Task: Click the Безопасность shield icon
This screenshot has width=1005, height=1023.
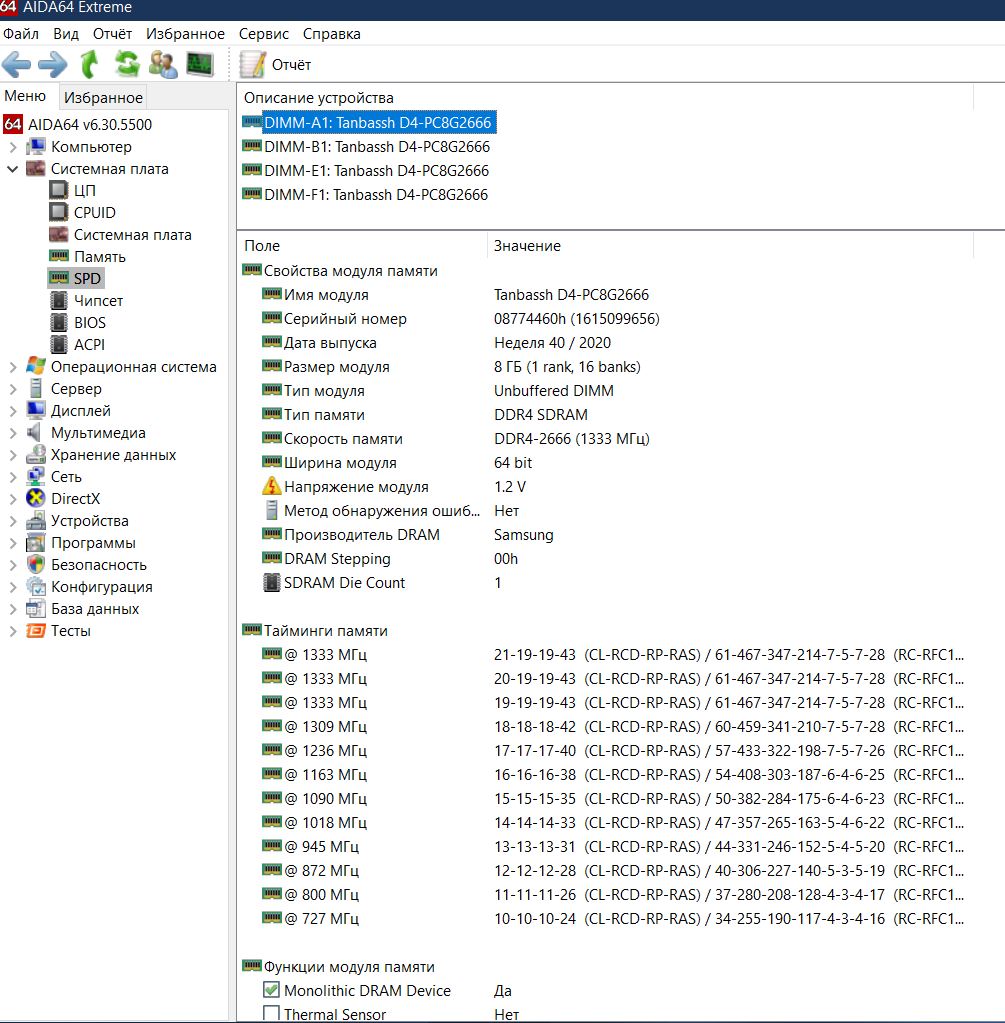Action: tap(36, 564)
